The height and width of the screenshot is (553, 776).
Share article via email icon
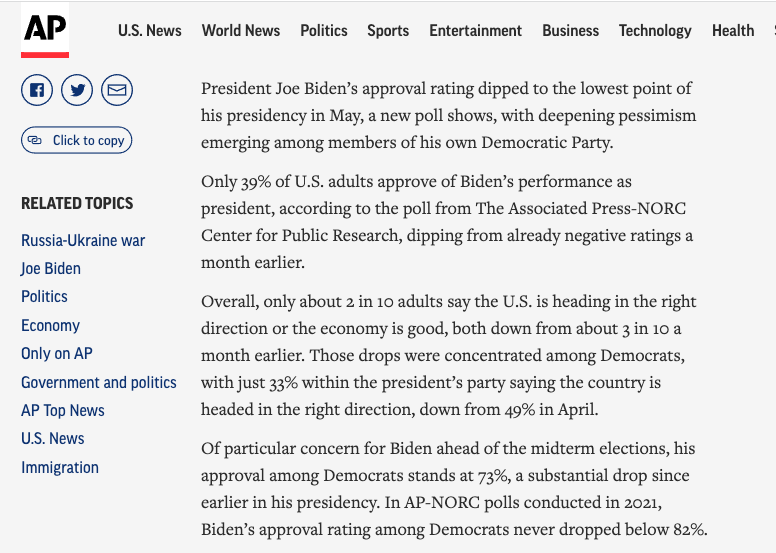click(117, 91)
